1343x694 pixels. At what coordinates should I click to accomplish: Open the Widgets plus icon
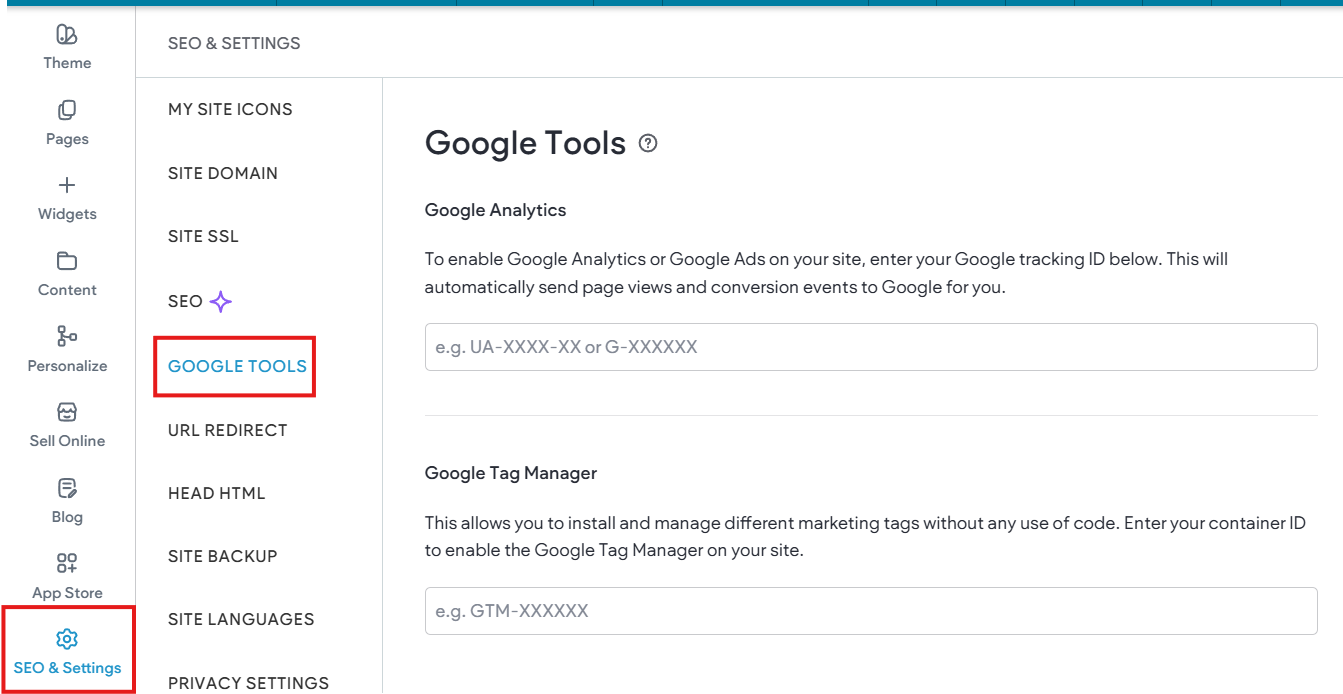coord(67,185)
